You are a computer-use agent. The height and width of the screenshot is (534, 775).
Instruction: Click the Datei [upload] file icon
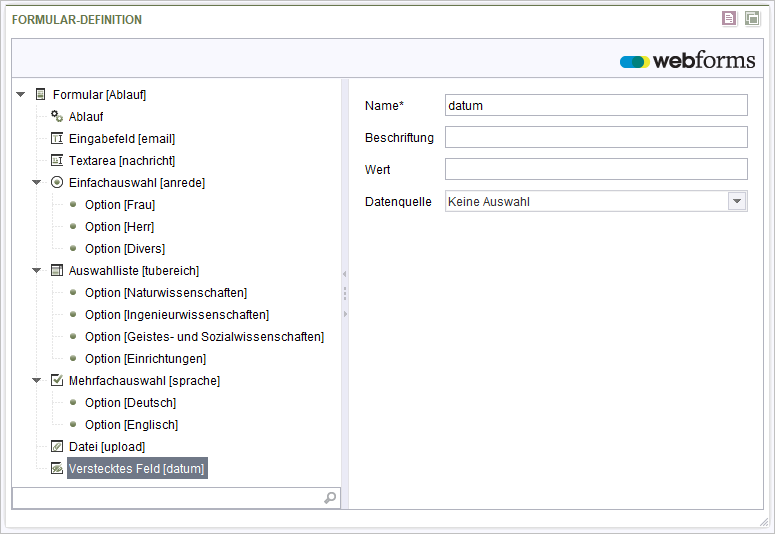[57, 446]
